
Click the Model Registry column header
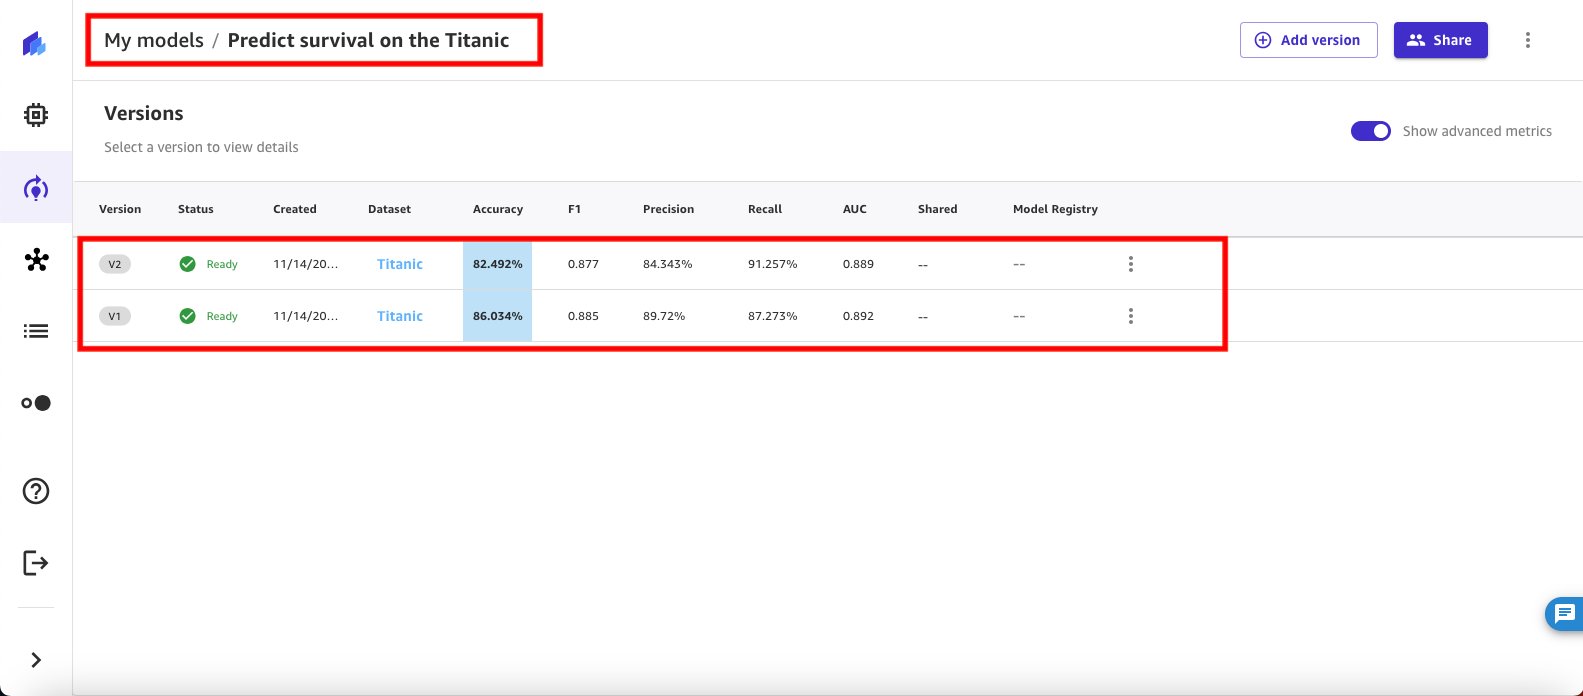(x=1055, y=209)
